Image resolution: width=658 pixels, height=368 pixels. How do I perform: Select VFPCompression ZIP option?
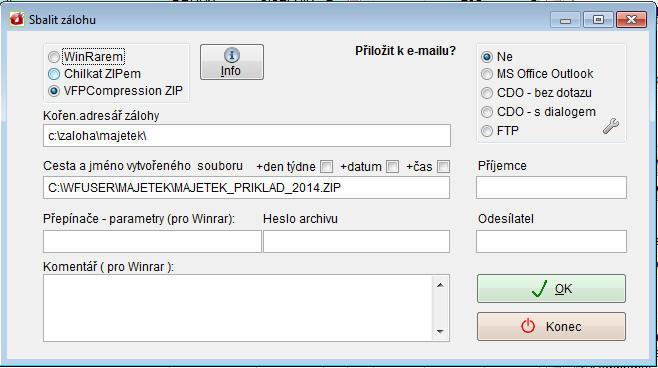point(54,91)
